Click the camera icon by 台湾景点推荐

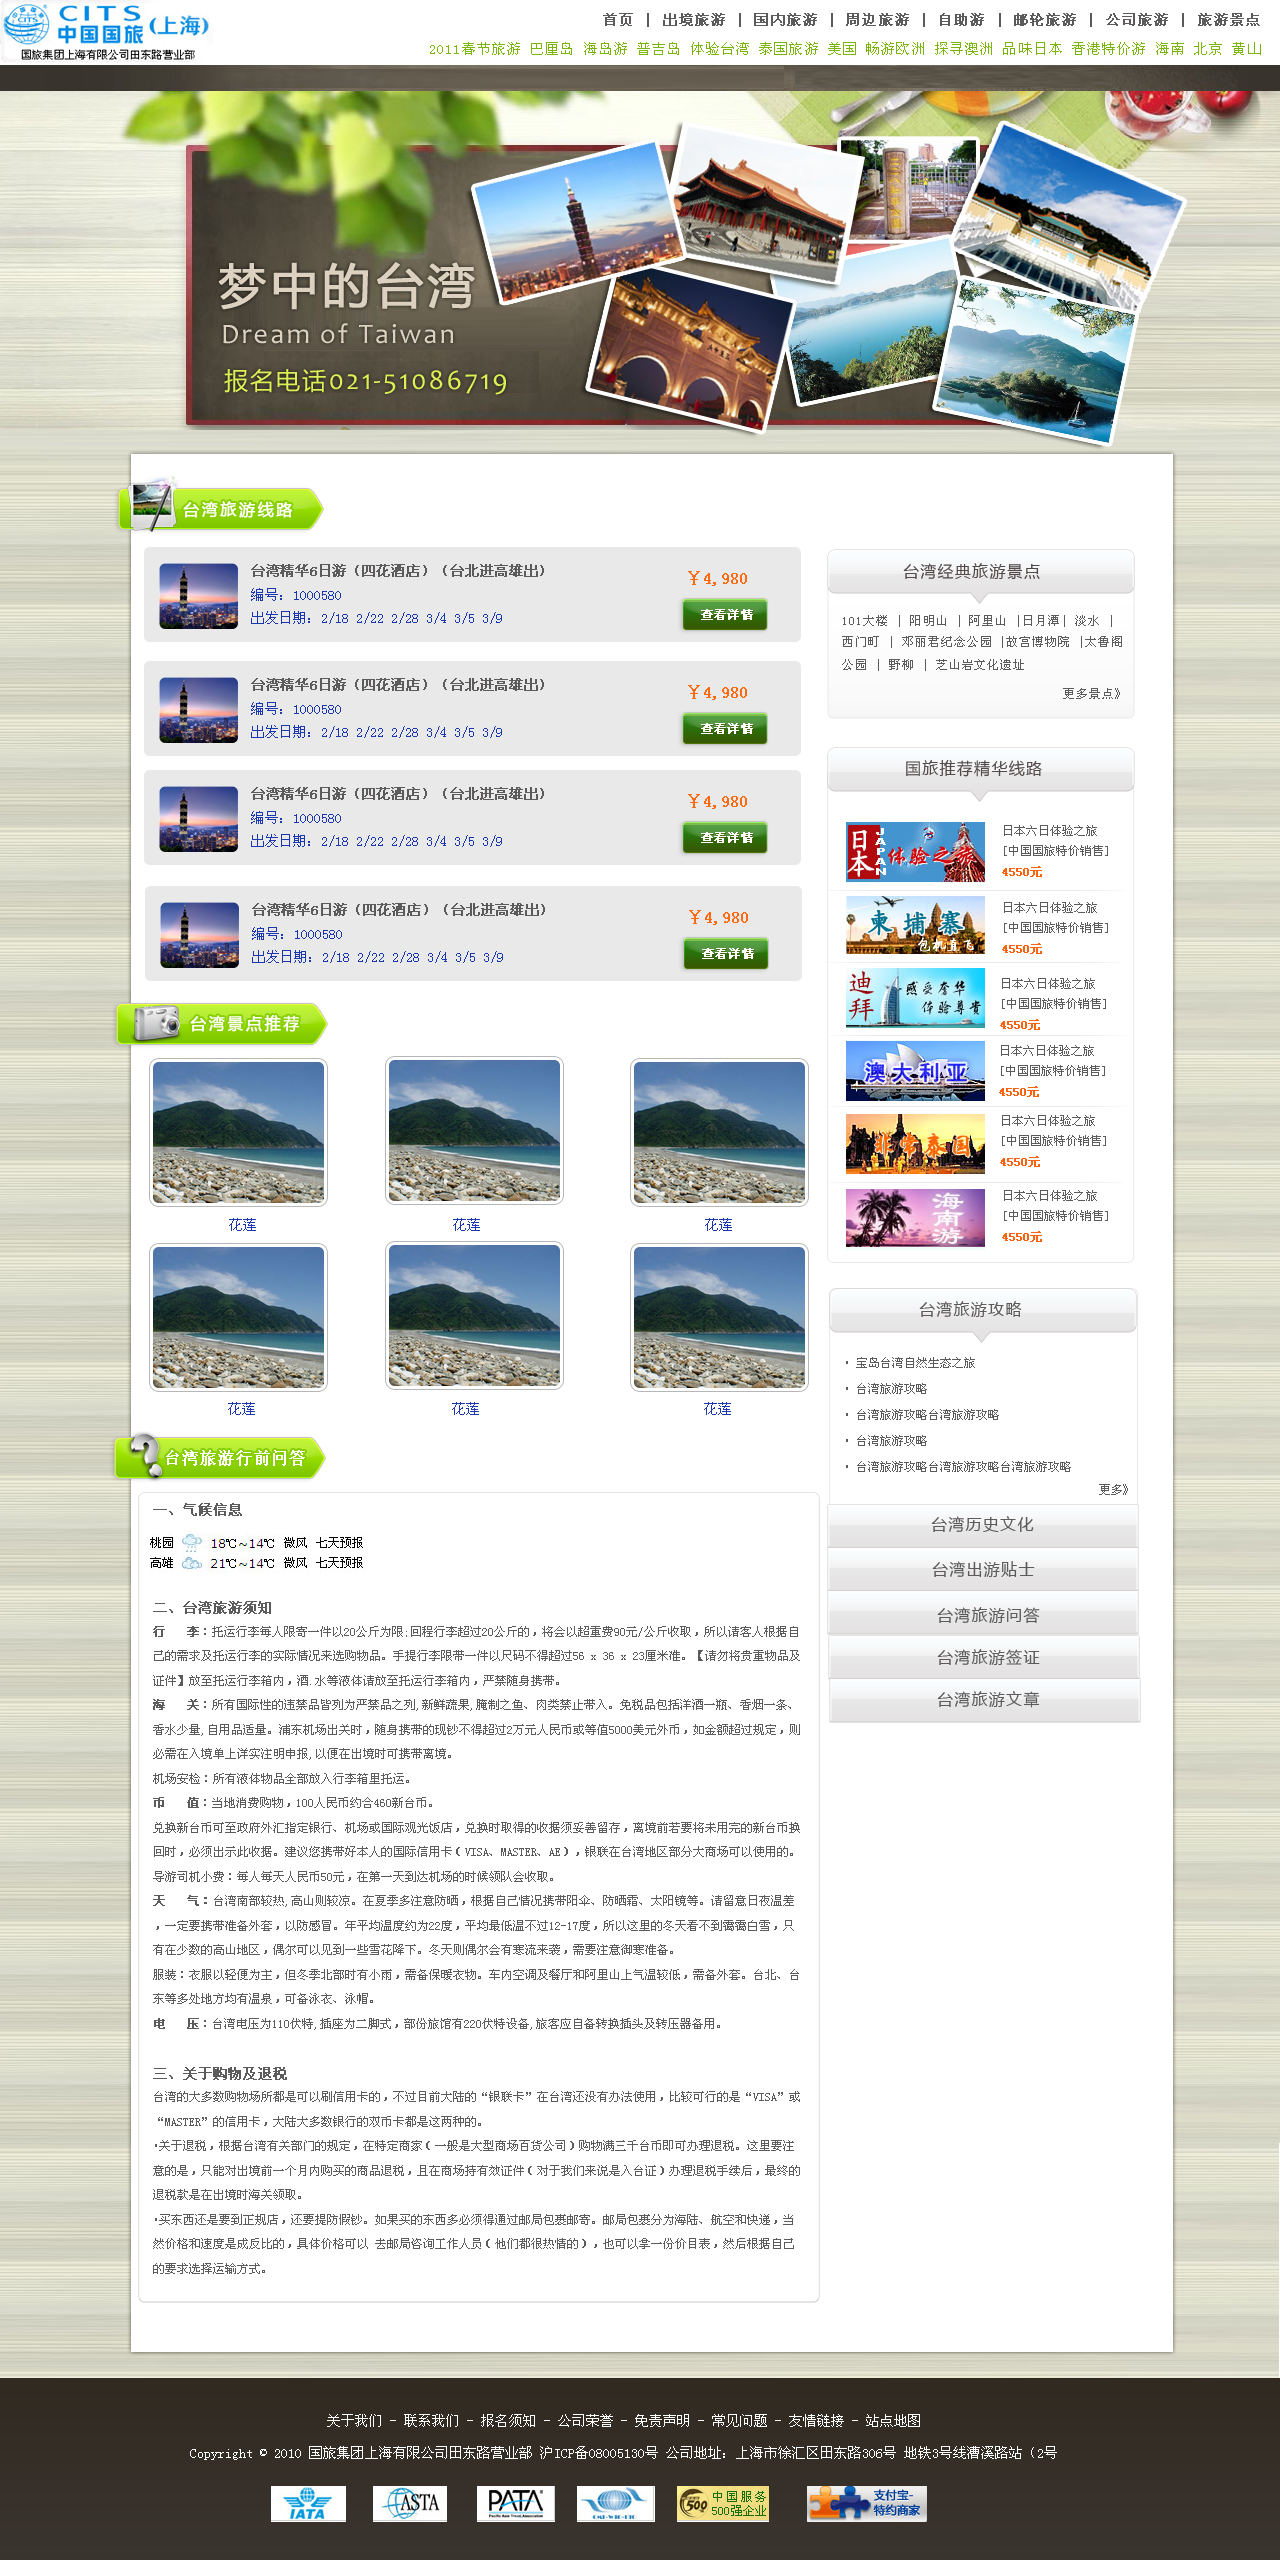pos(157,1022)
